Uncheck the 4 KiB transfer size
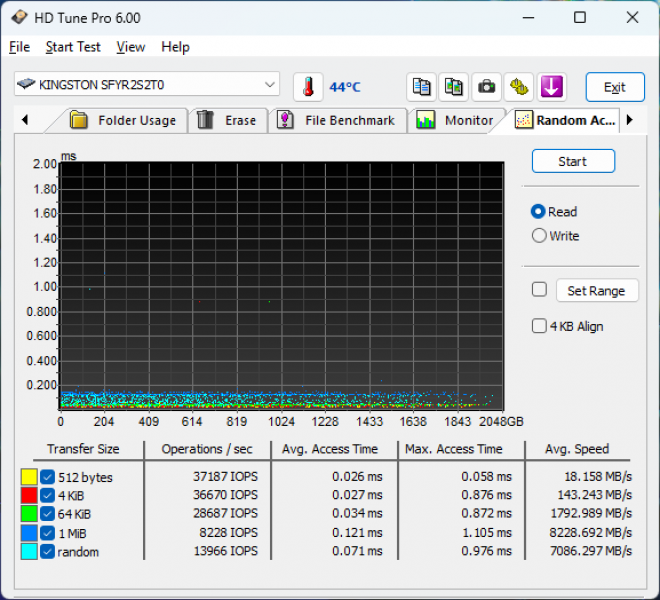Screen dimensions: 660x600 48,496
